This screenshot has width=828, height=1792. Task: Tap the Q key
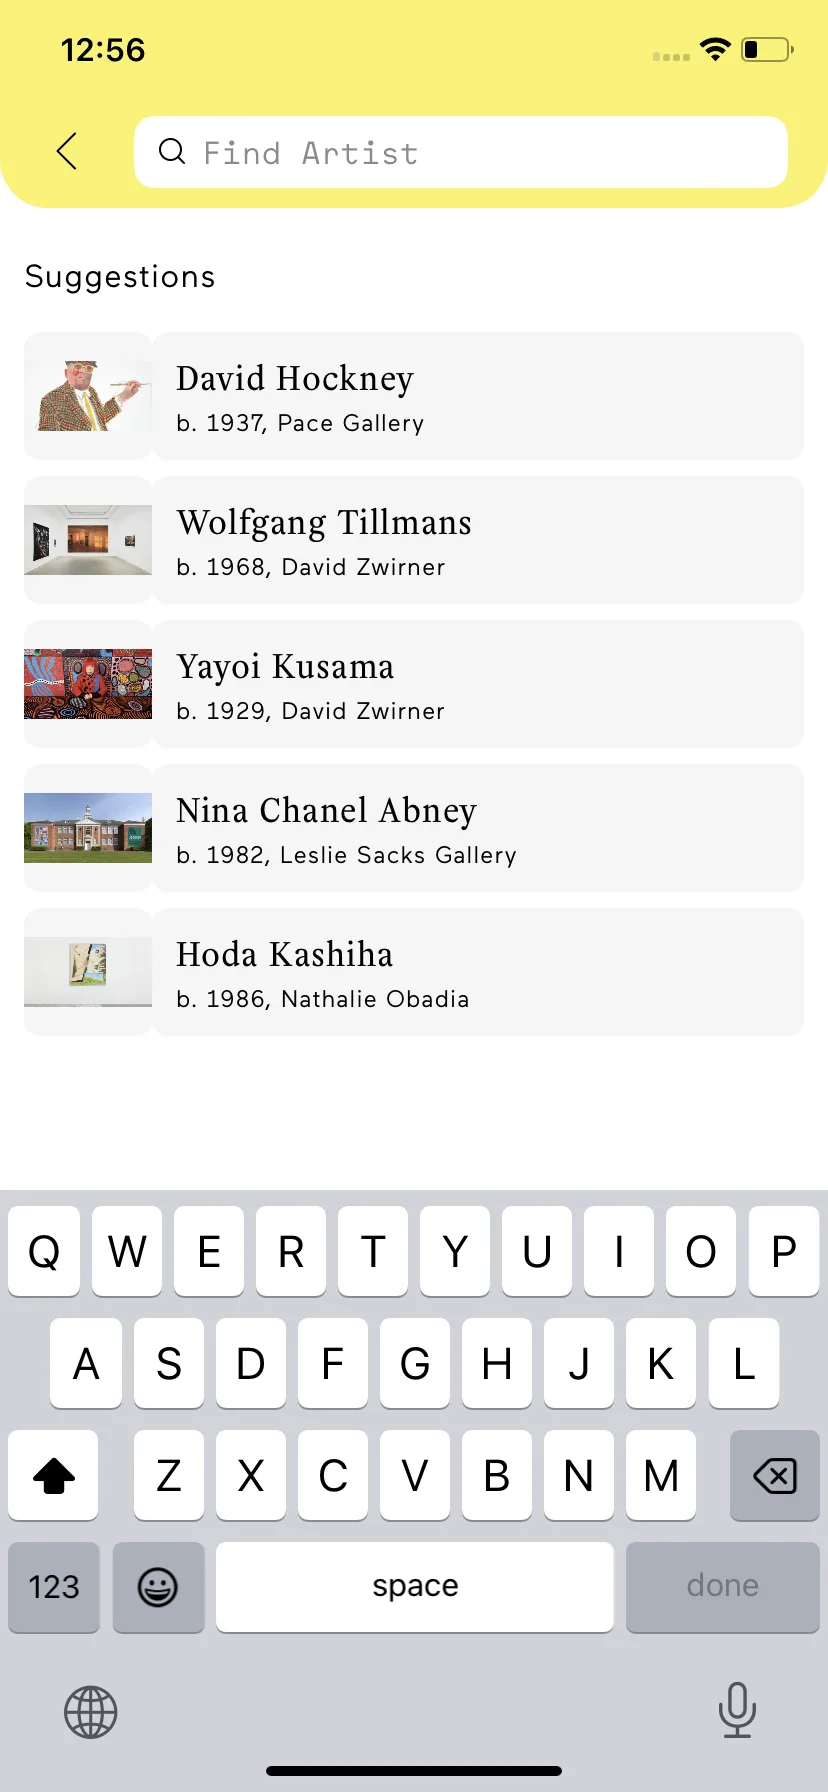[x=44, y=1251]
